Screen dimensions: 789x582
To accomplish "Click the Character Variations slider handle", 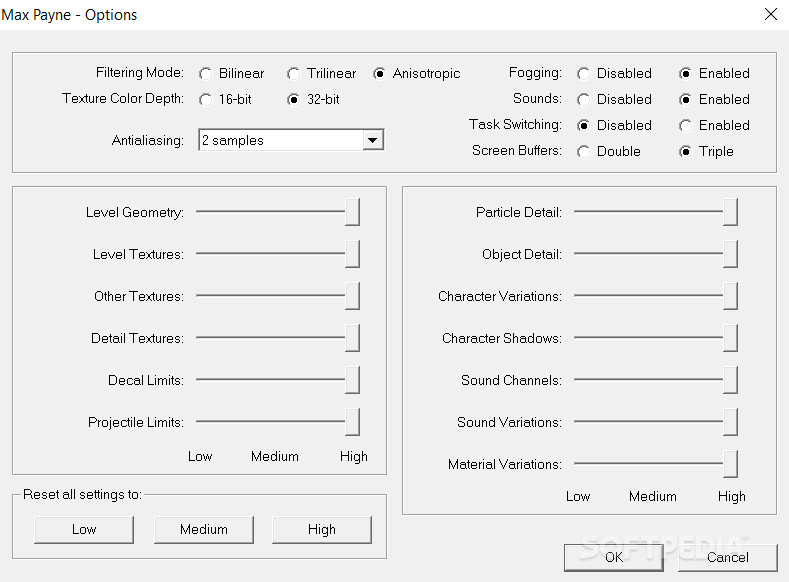I will (x=730, y=296).
